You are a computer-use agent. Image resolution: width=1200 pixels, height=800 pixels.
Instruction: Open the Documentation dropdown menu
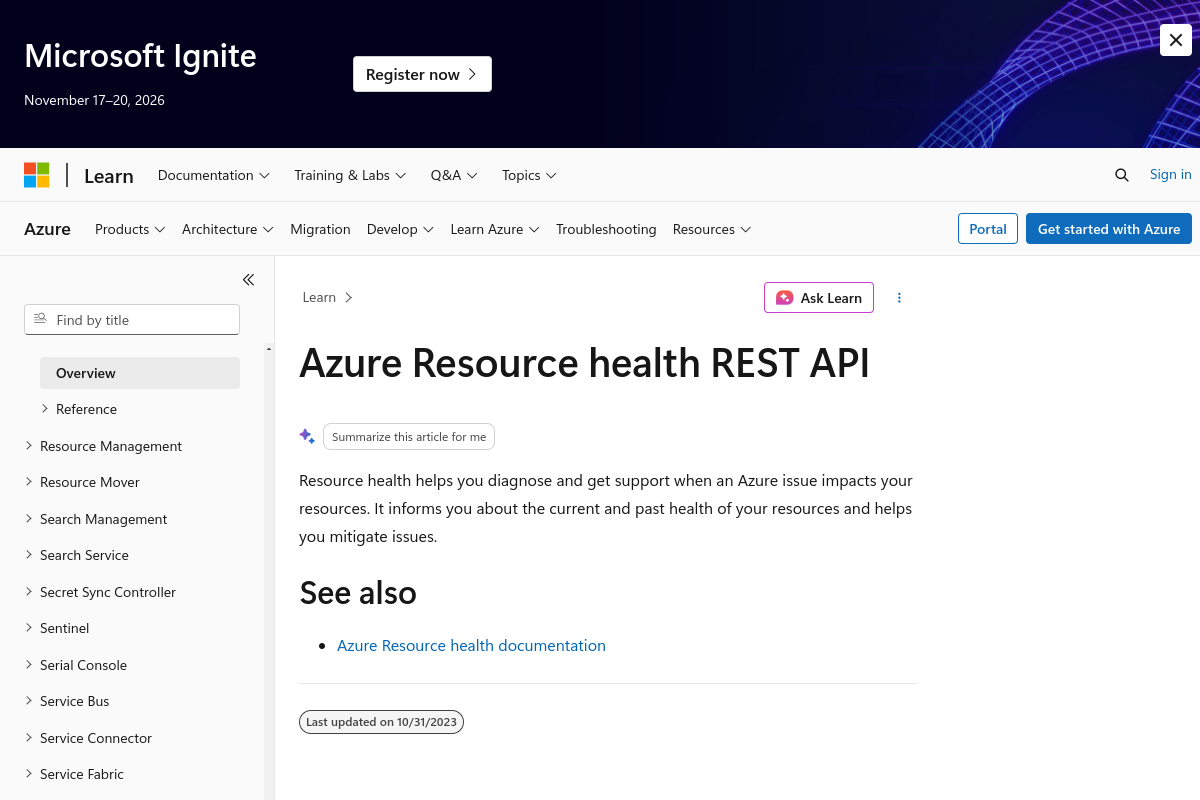pyautogui.click(x=214, y=175)
